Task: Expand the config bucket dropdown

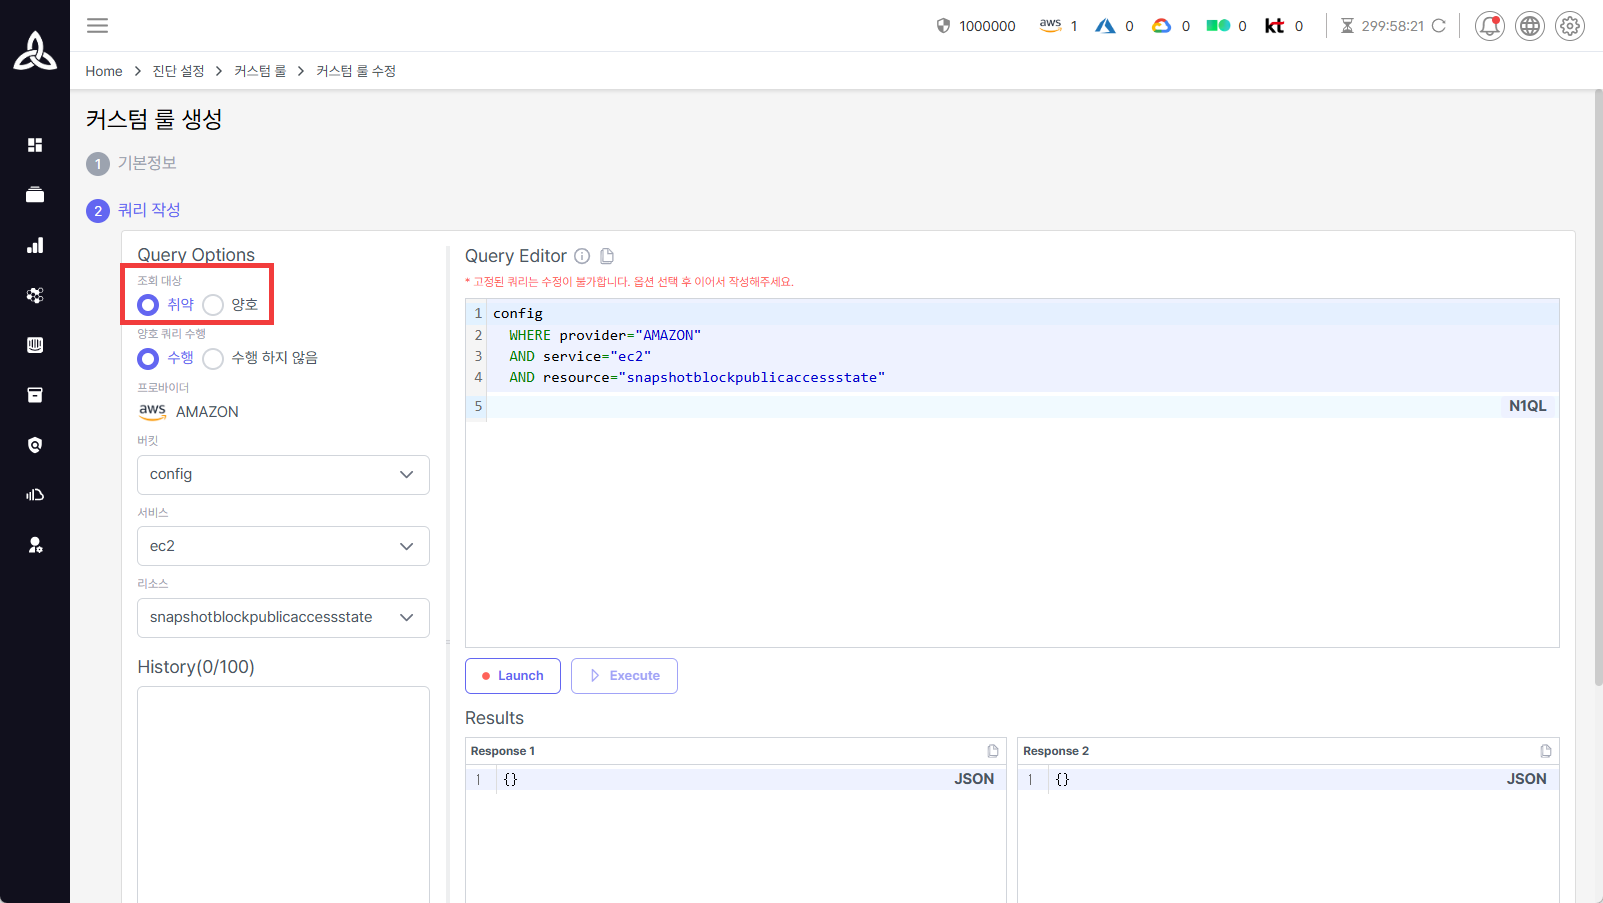Action: tap(283, 475)
